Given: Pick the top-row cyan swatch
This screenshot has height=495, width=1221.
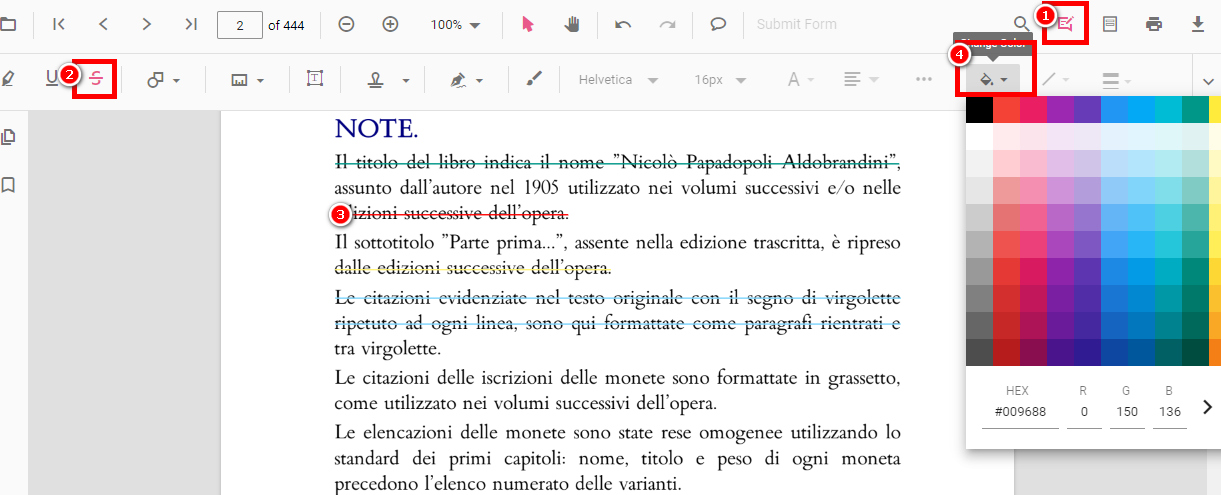Looking at the screenshot, I should tap(1168, 109).
